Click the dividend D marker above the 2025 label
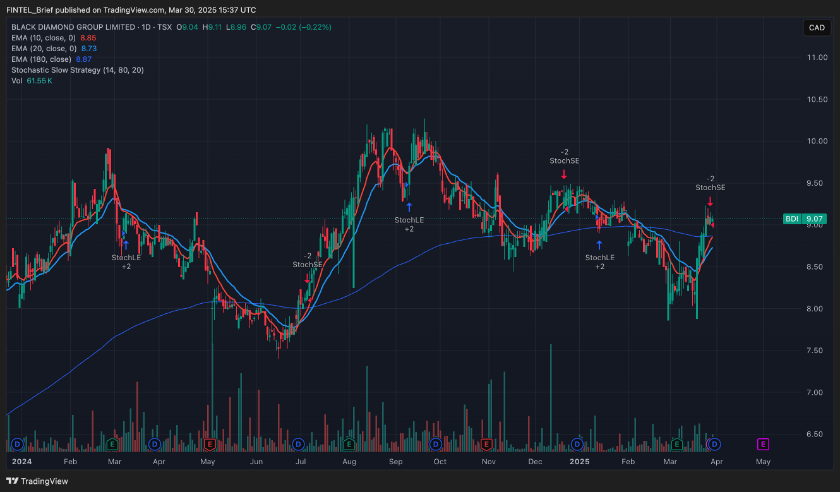 click(x=577, y=444)
